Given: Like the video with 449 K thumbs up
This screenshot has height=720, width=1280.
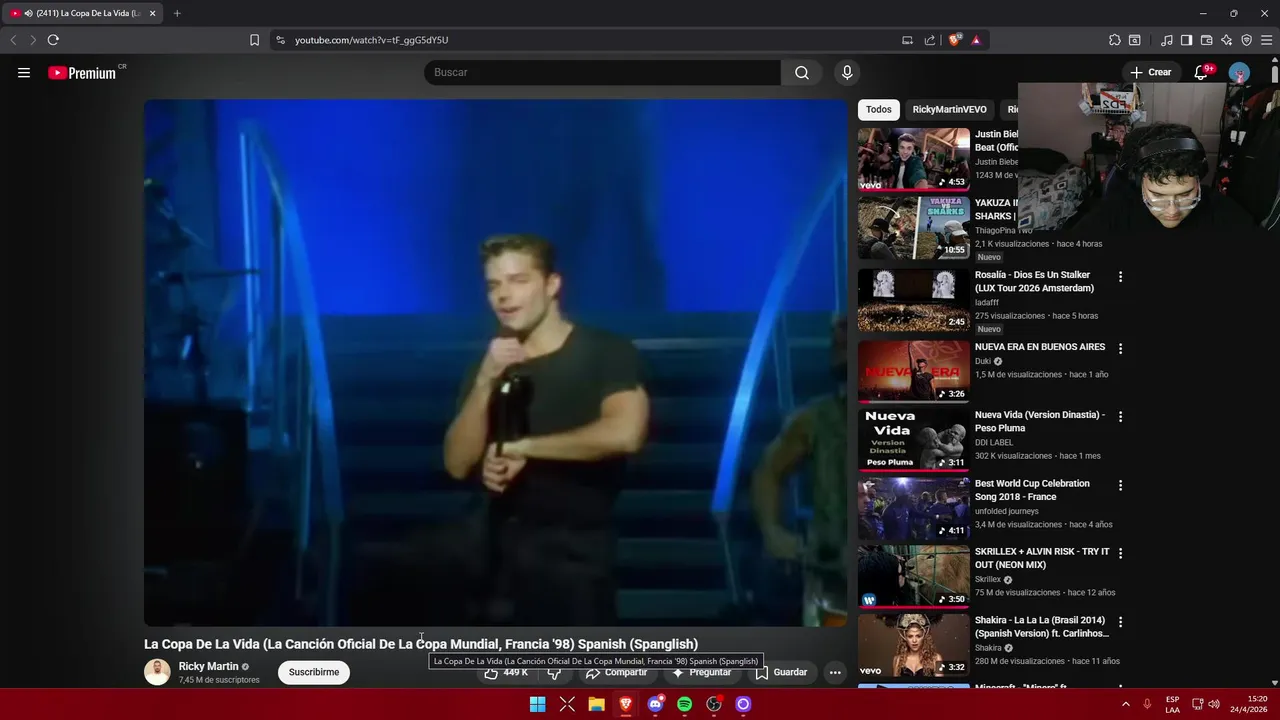Looking at the screenshot, I should (507, 672).
